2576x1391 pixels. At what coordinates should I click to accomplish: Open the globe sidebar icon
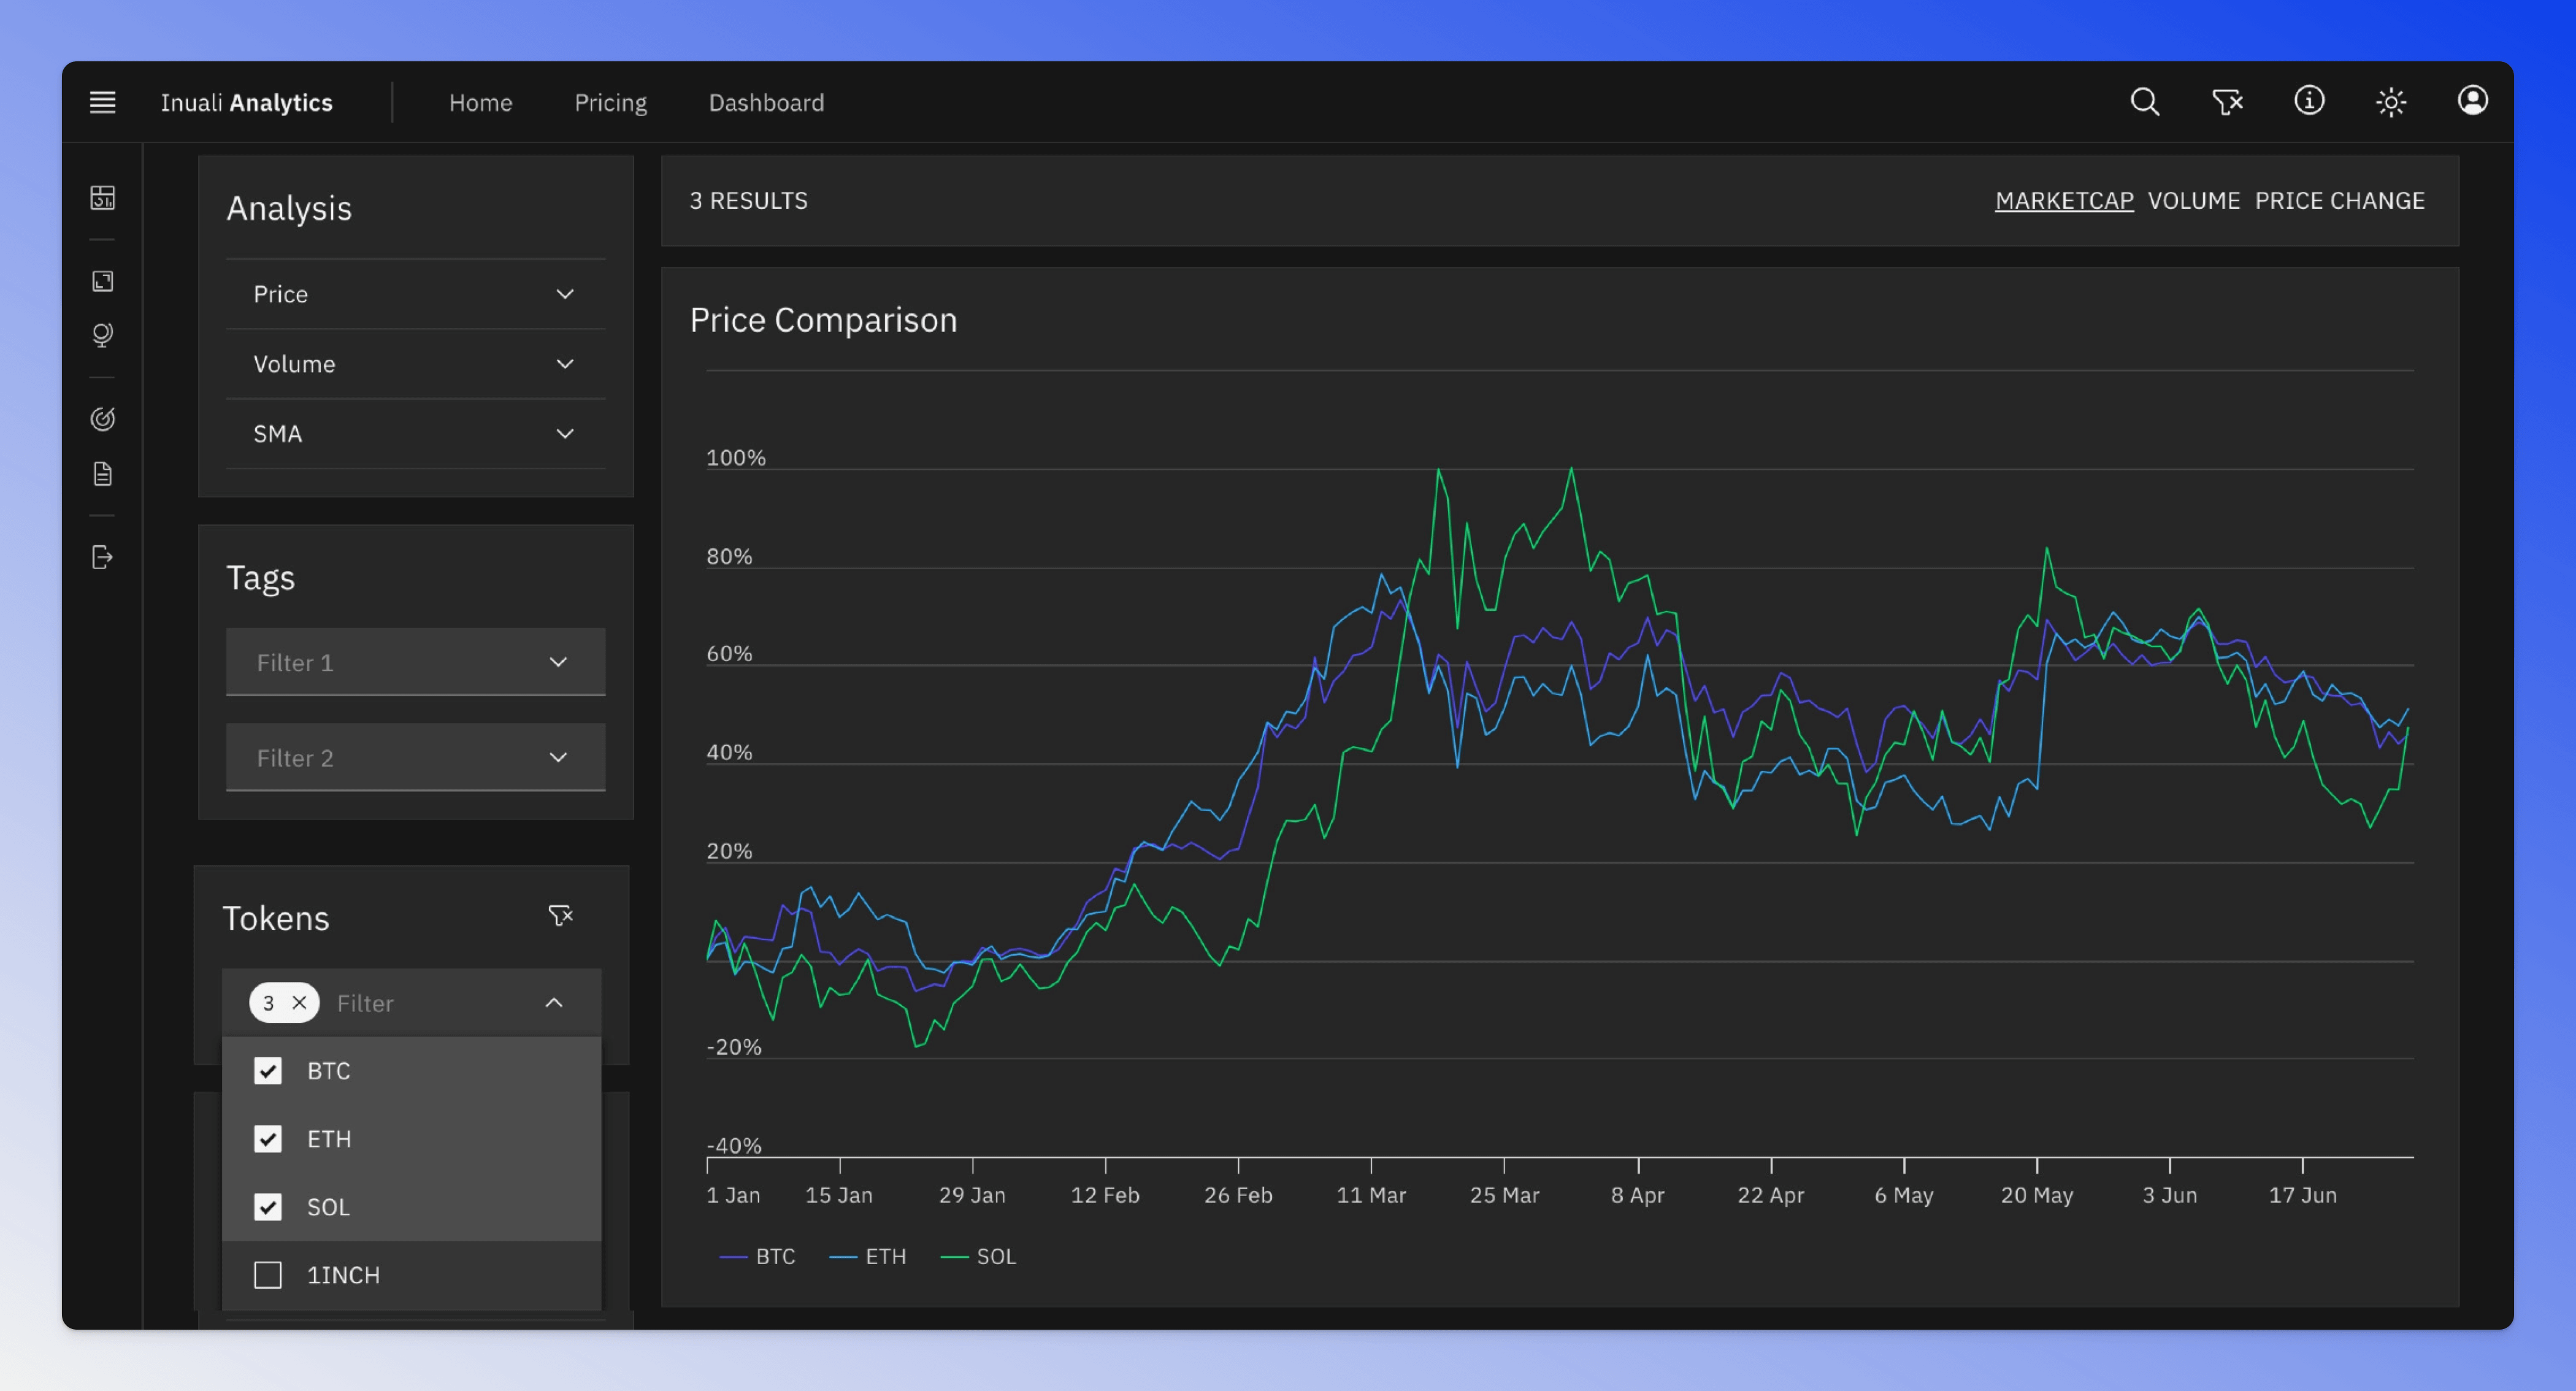click(103, 335)
